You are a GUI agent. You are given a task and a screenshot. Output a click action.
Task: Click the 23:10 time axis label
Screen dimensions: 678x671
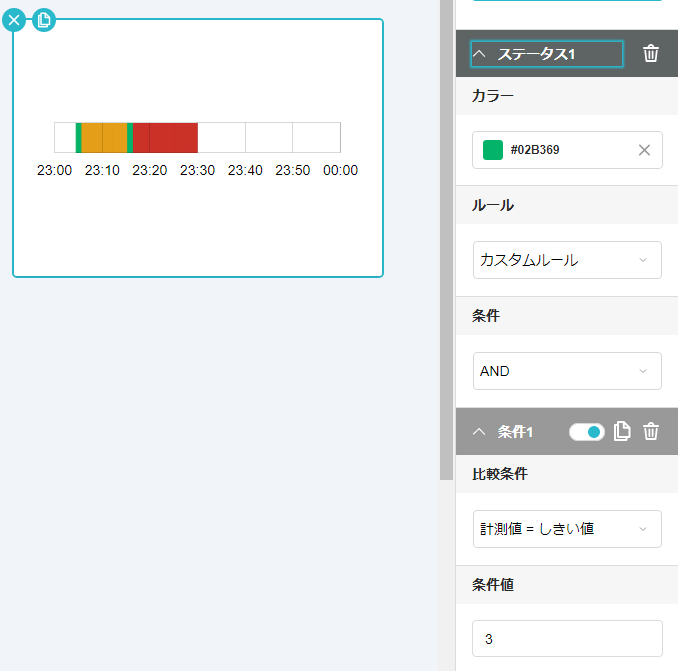coord(102,170)
